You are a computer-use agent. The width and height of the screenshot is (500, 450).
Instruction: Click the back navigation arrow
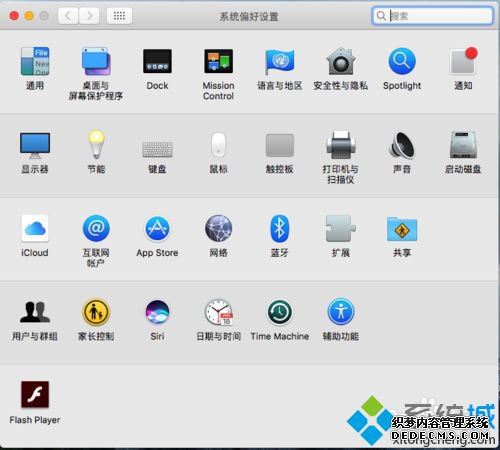coord(68,16)
